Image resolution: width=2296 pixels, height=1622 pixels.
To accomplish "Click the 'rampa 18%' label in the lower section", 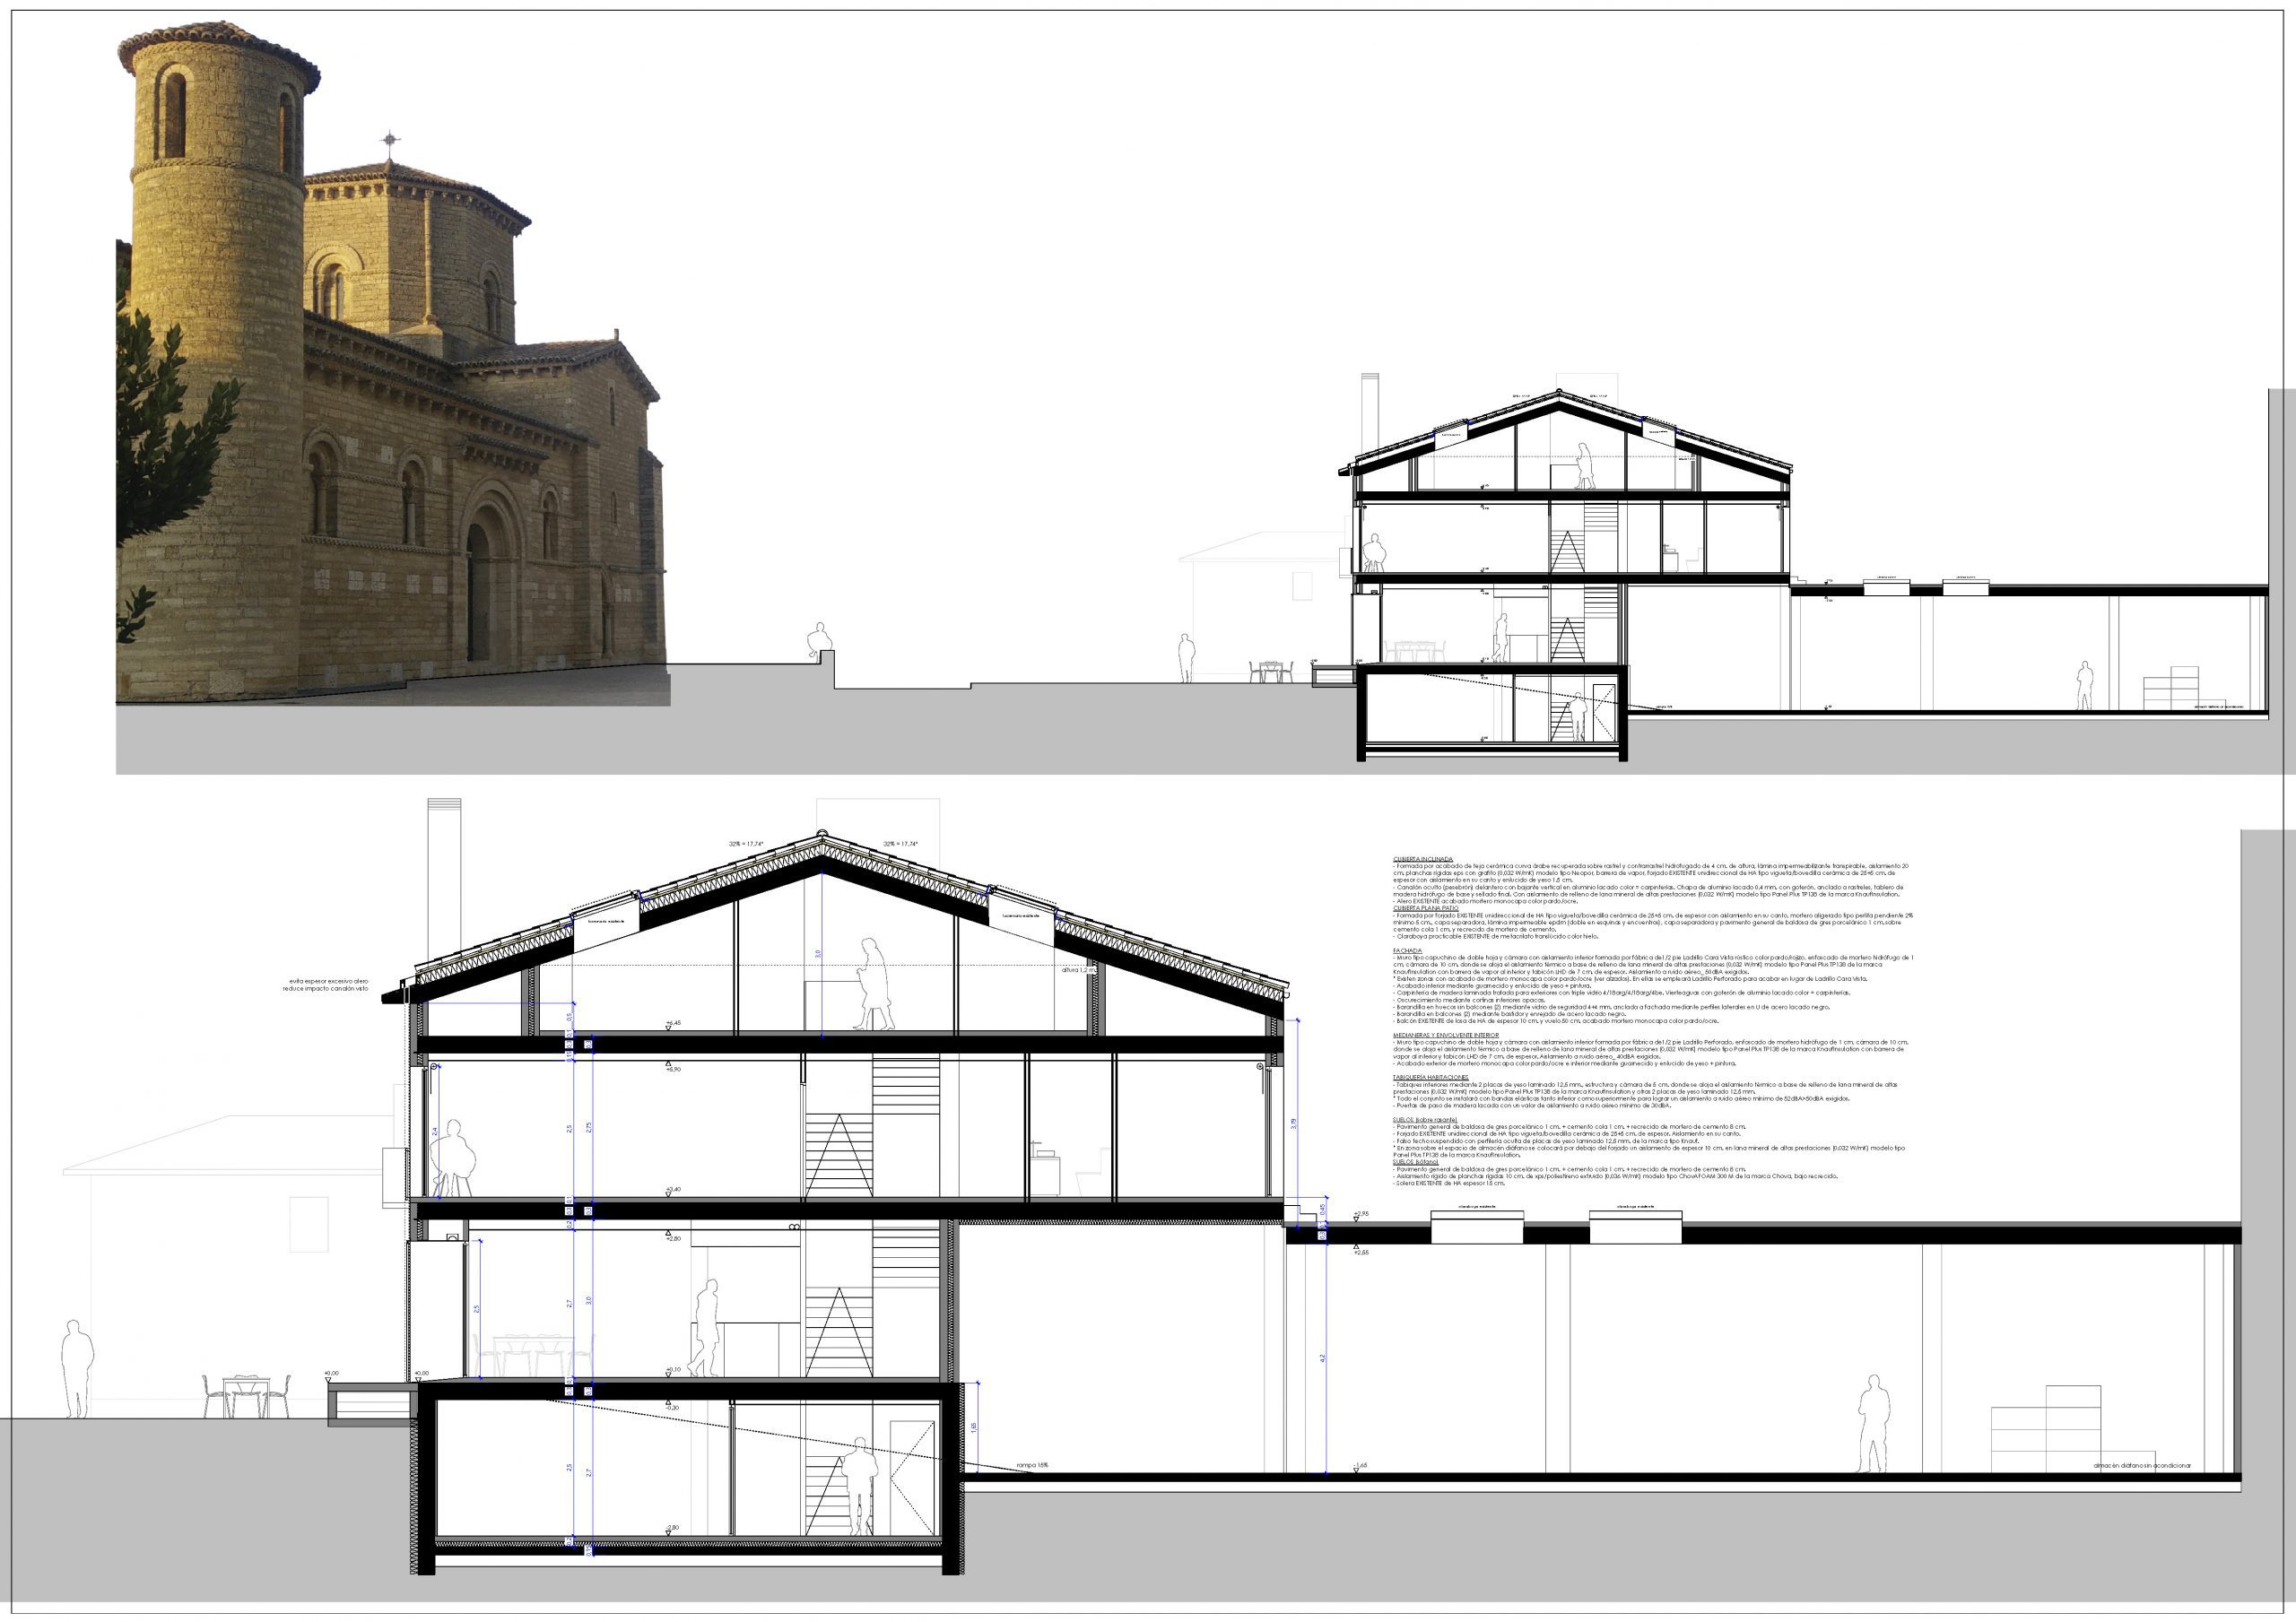I will click(x=1032, y=1465).
